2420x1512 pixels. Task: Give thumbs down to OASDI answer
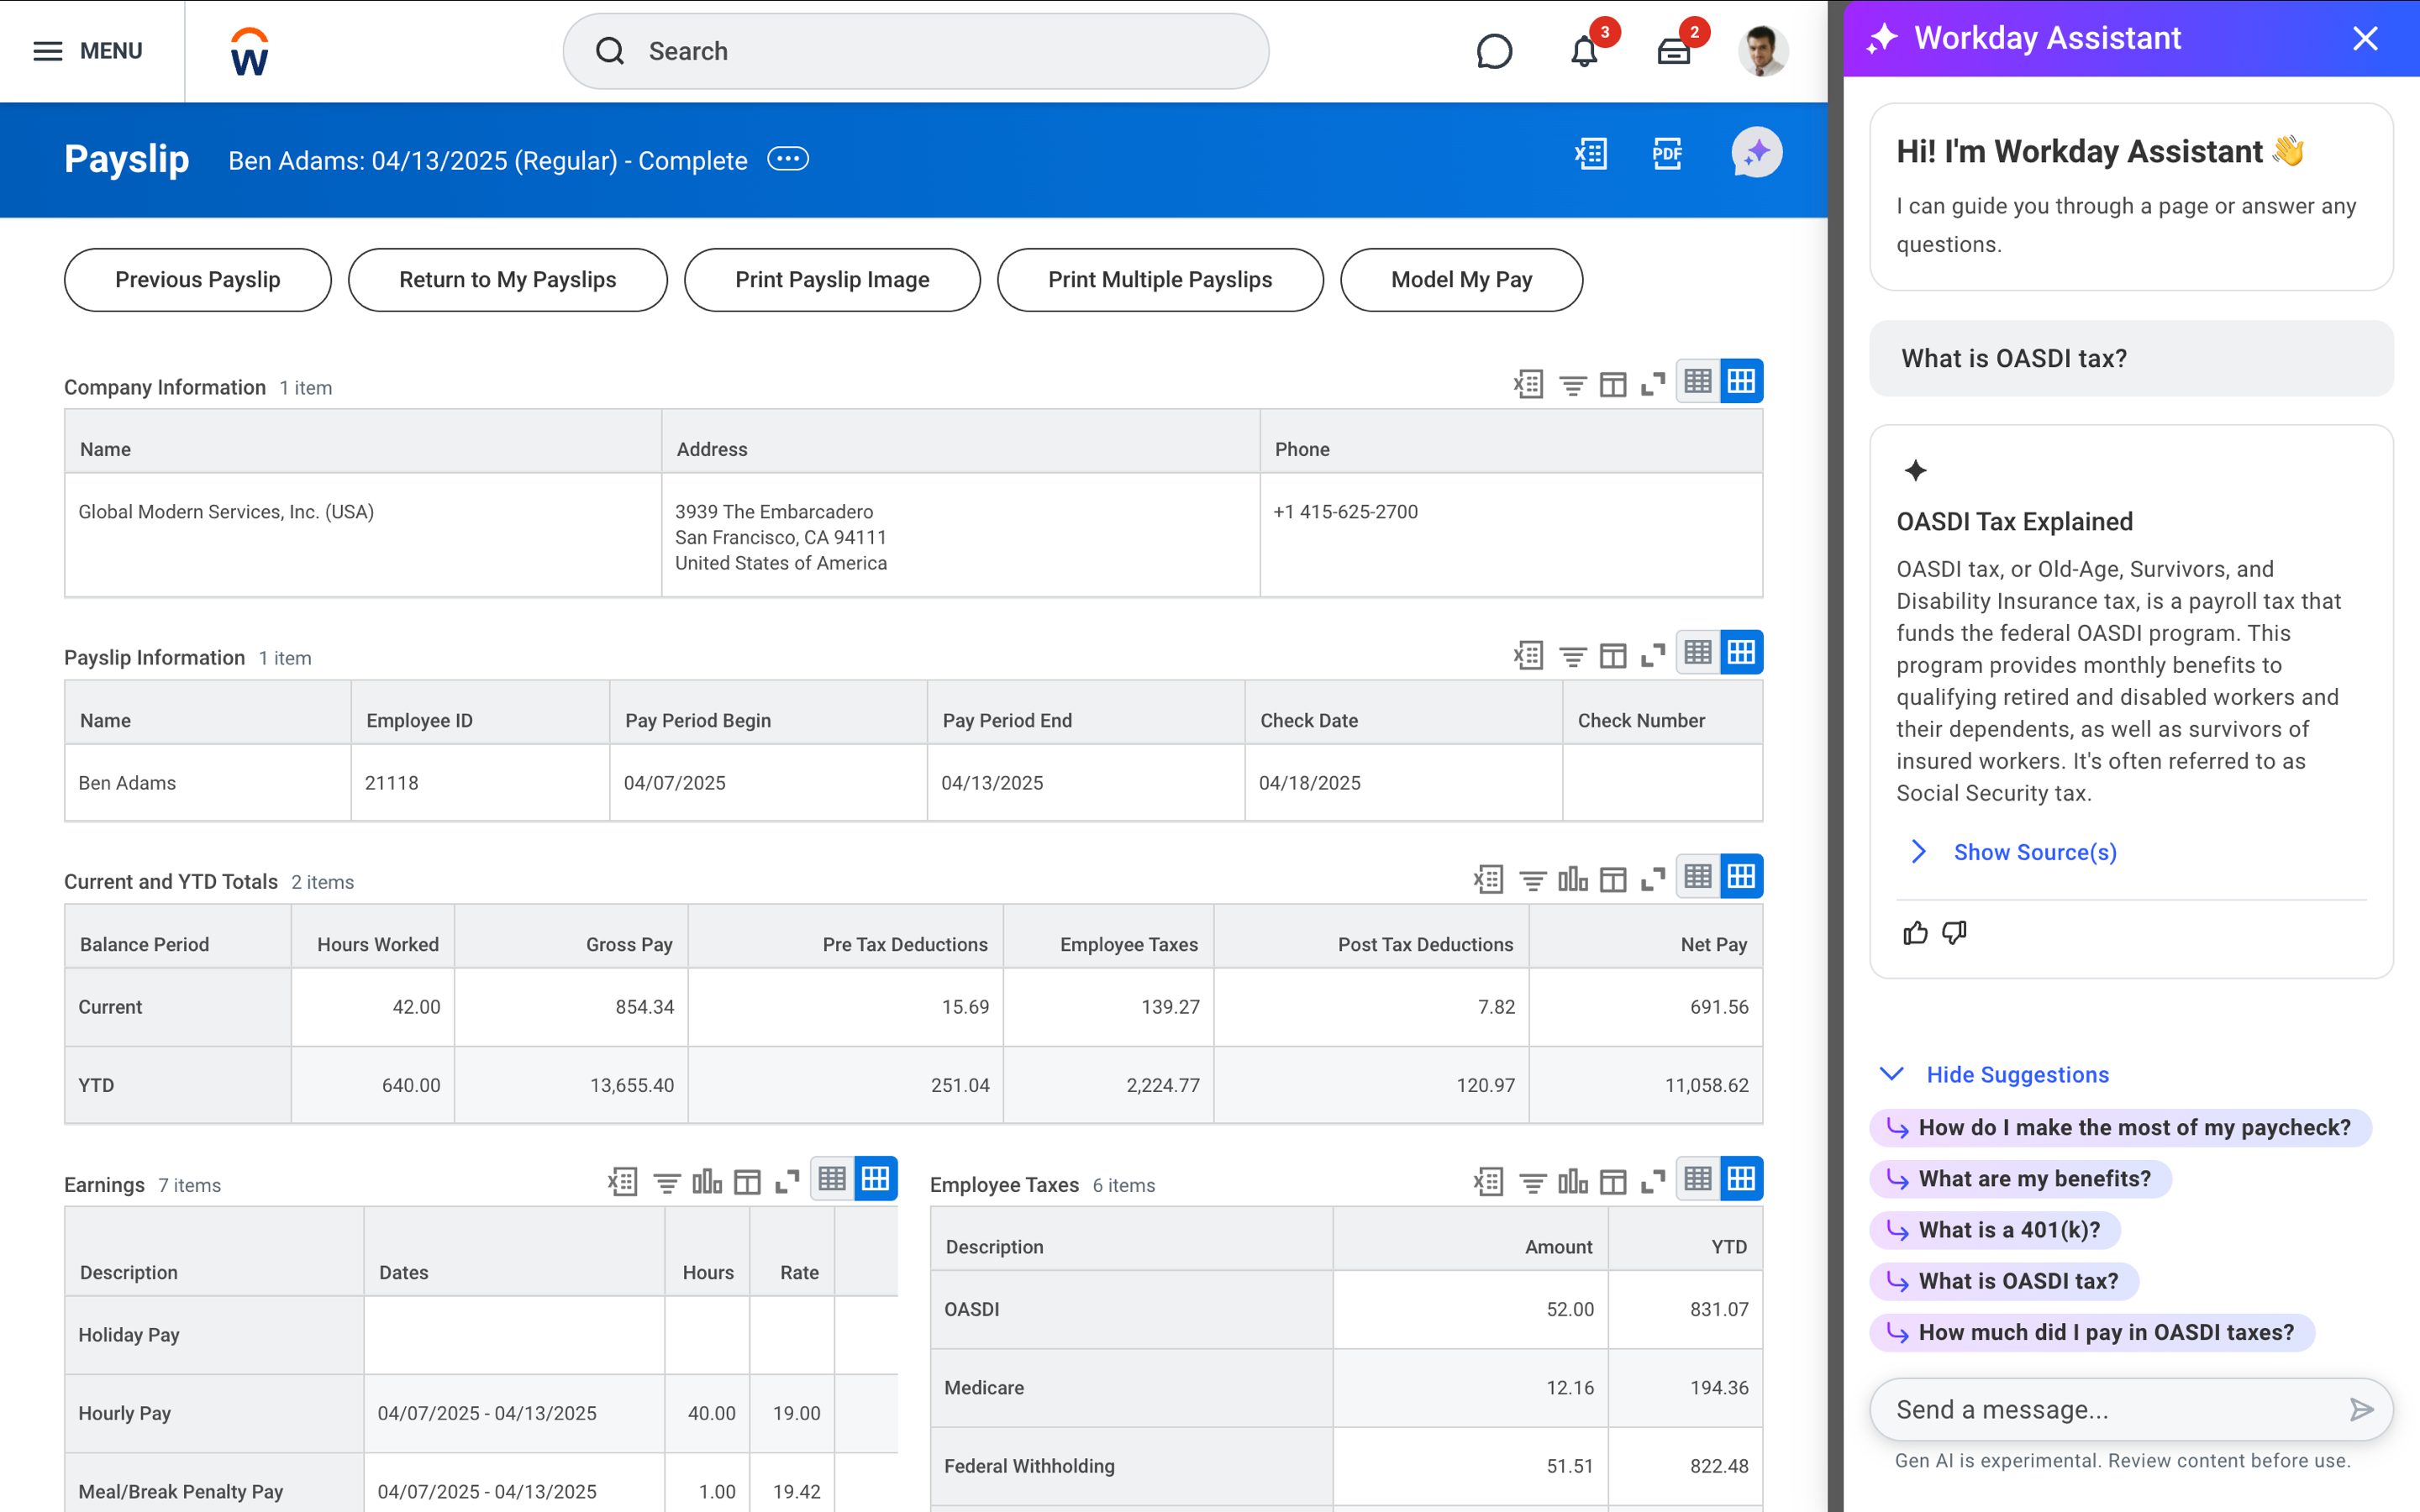click(1954, 933)
